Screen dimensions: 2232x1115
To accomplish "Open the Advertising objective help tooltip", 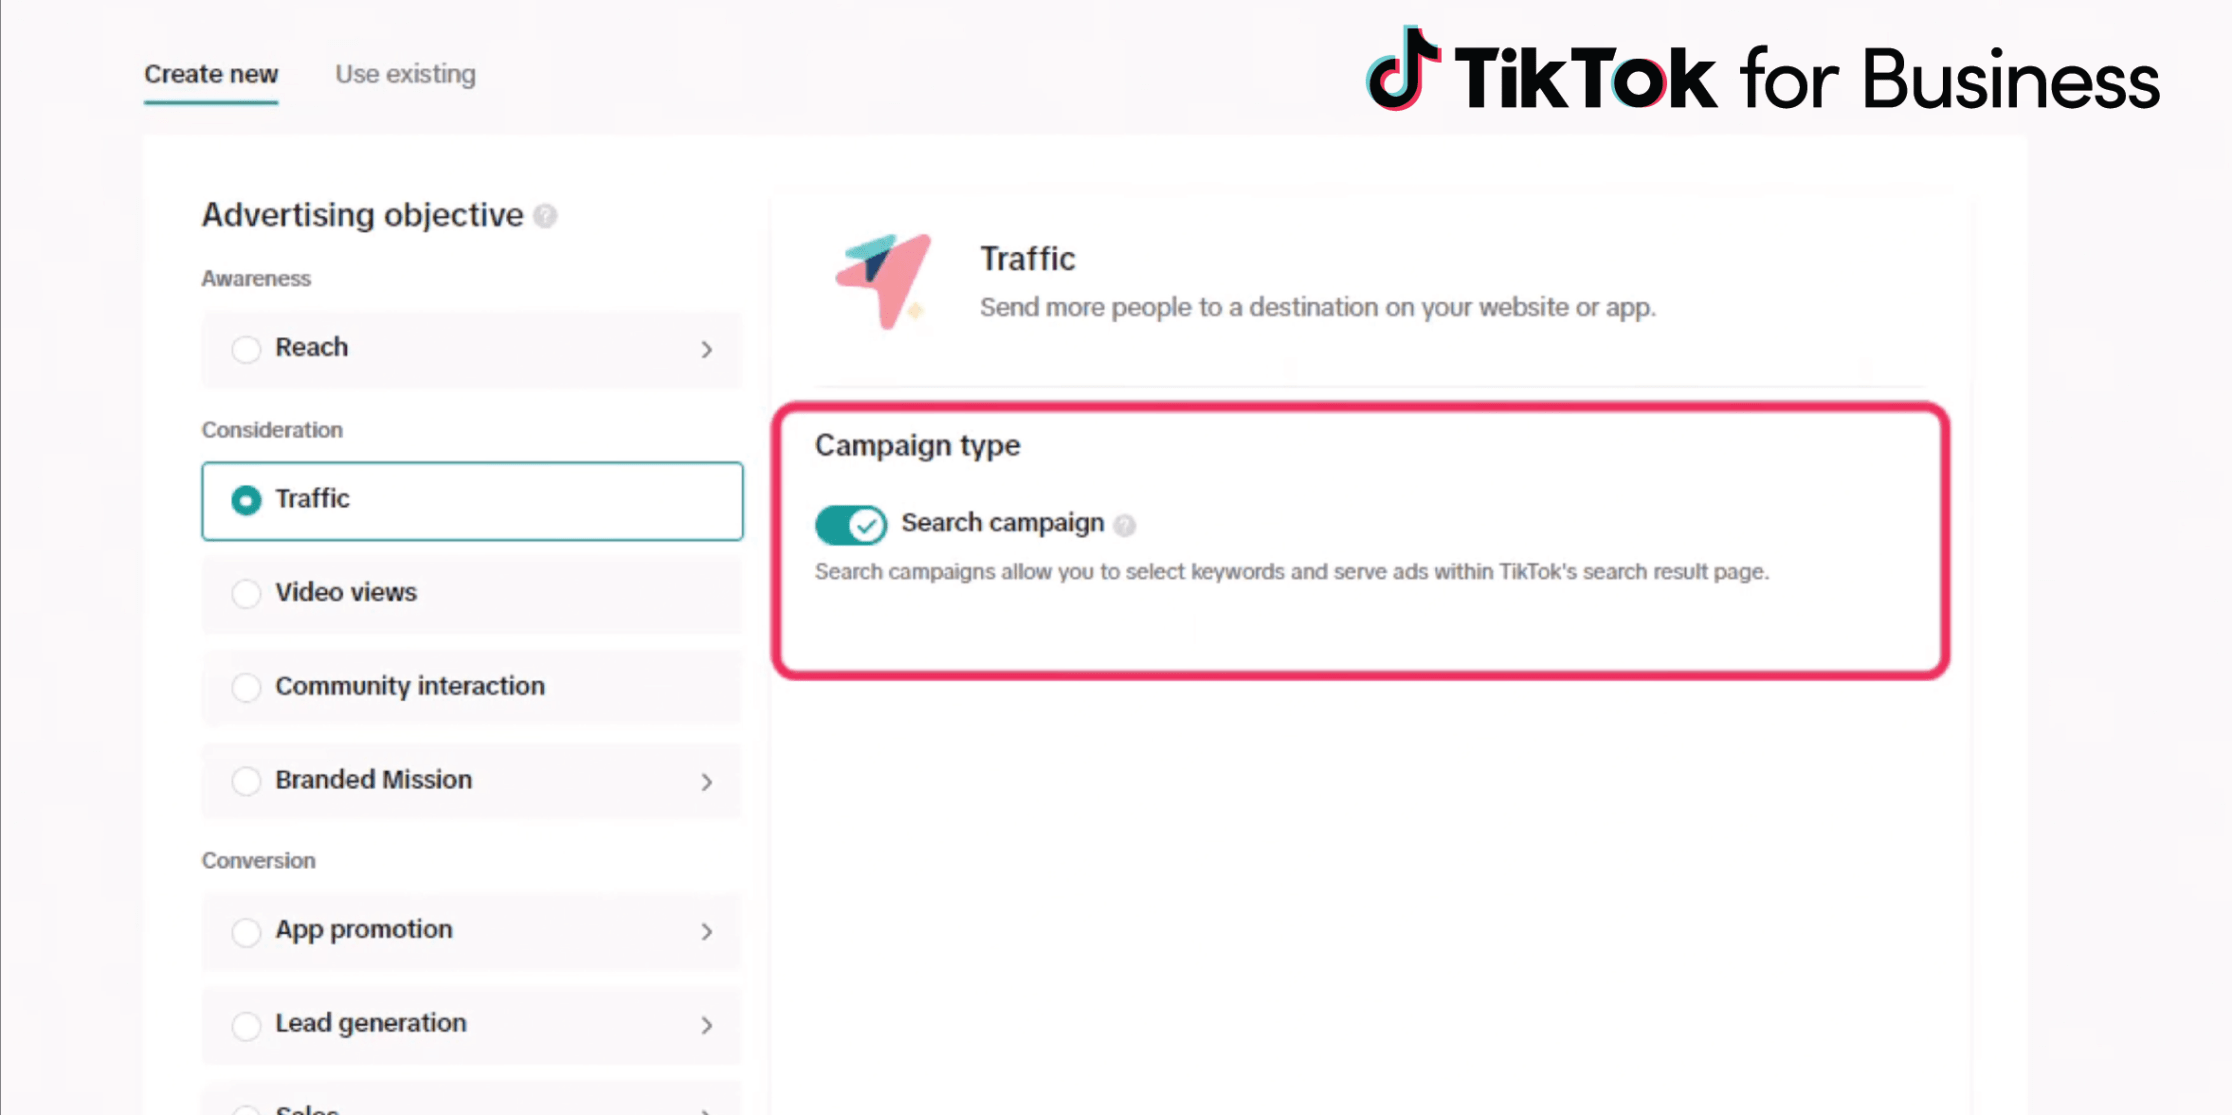I will click(545, 216).
